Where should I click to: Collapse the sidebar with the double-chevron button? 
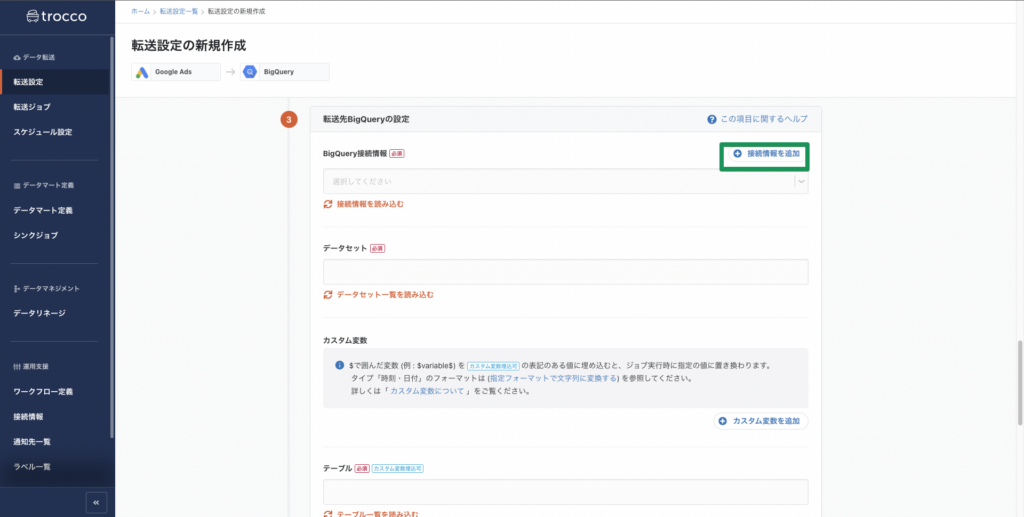[96, 502]
